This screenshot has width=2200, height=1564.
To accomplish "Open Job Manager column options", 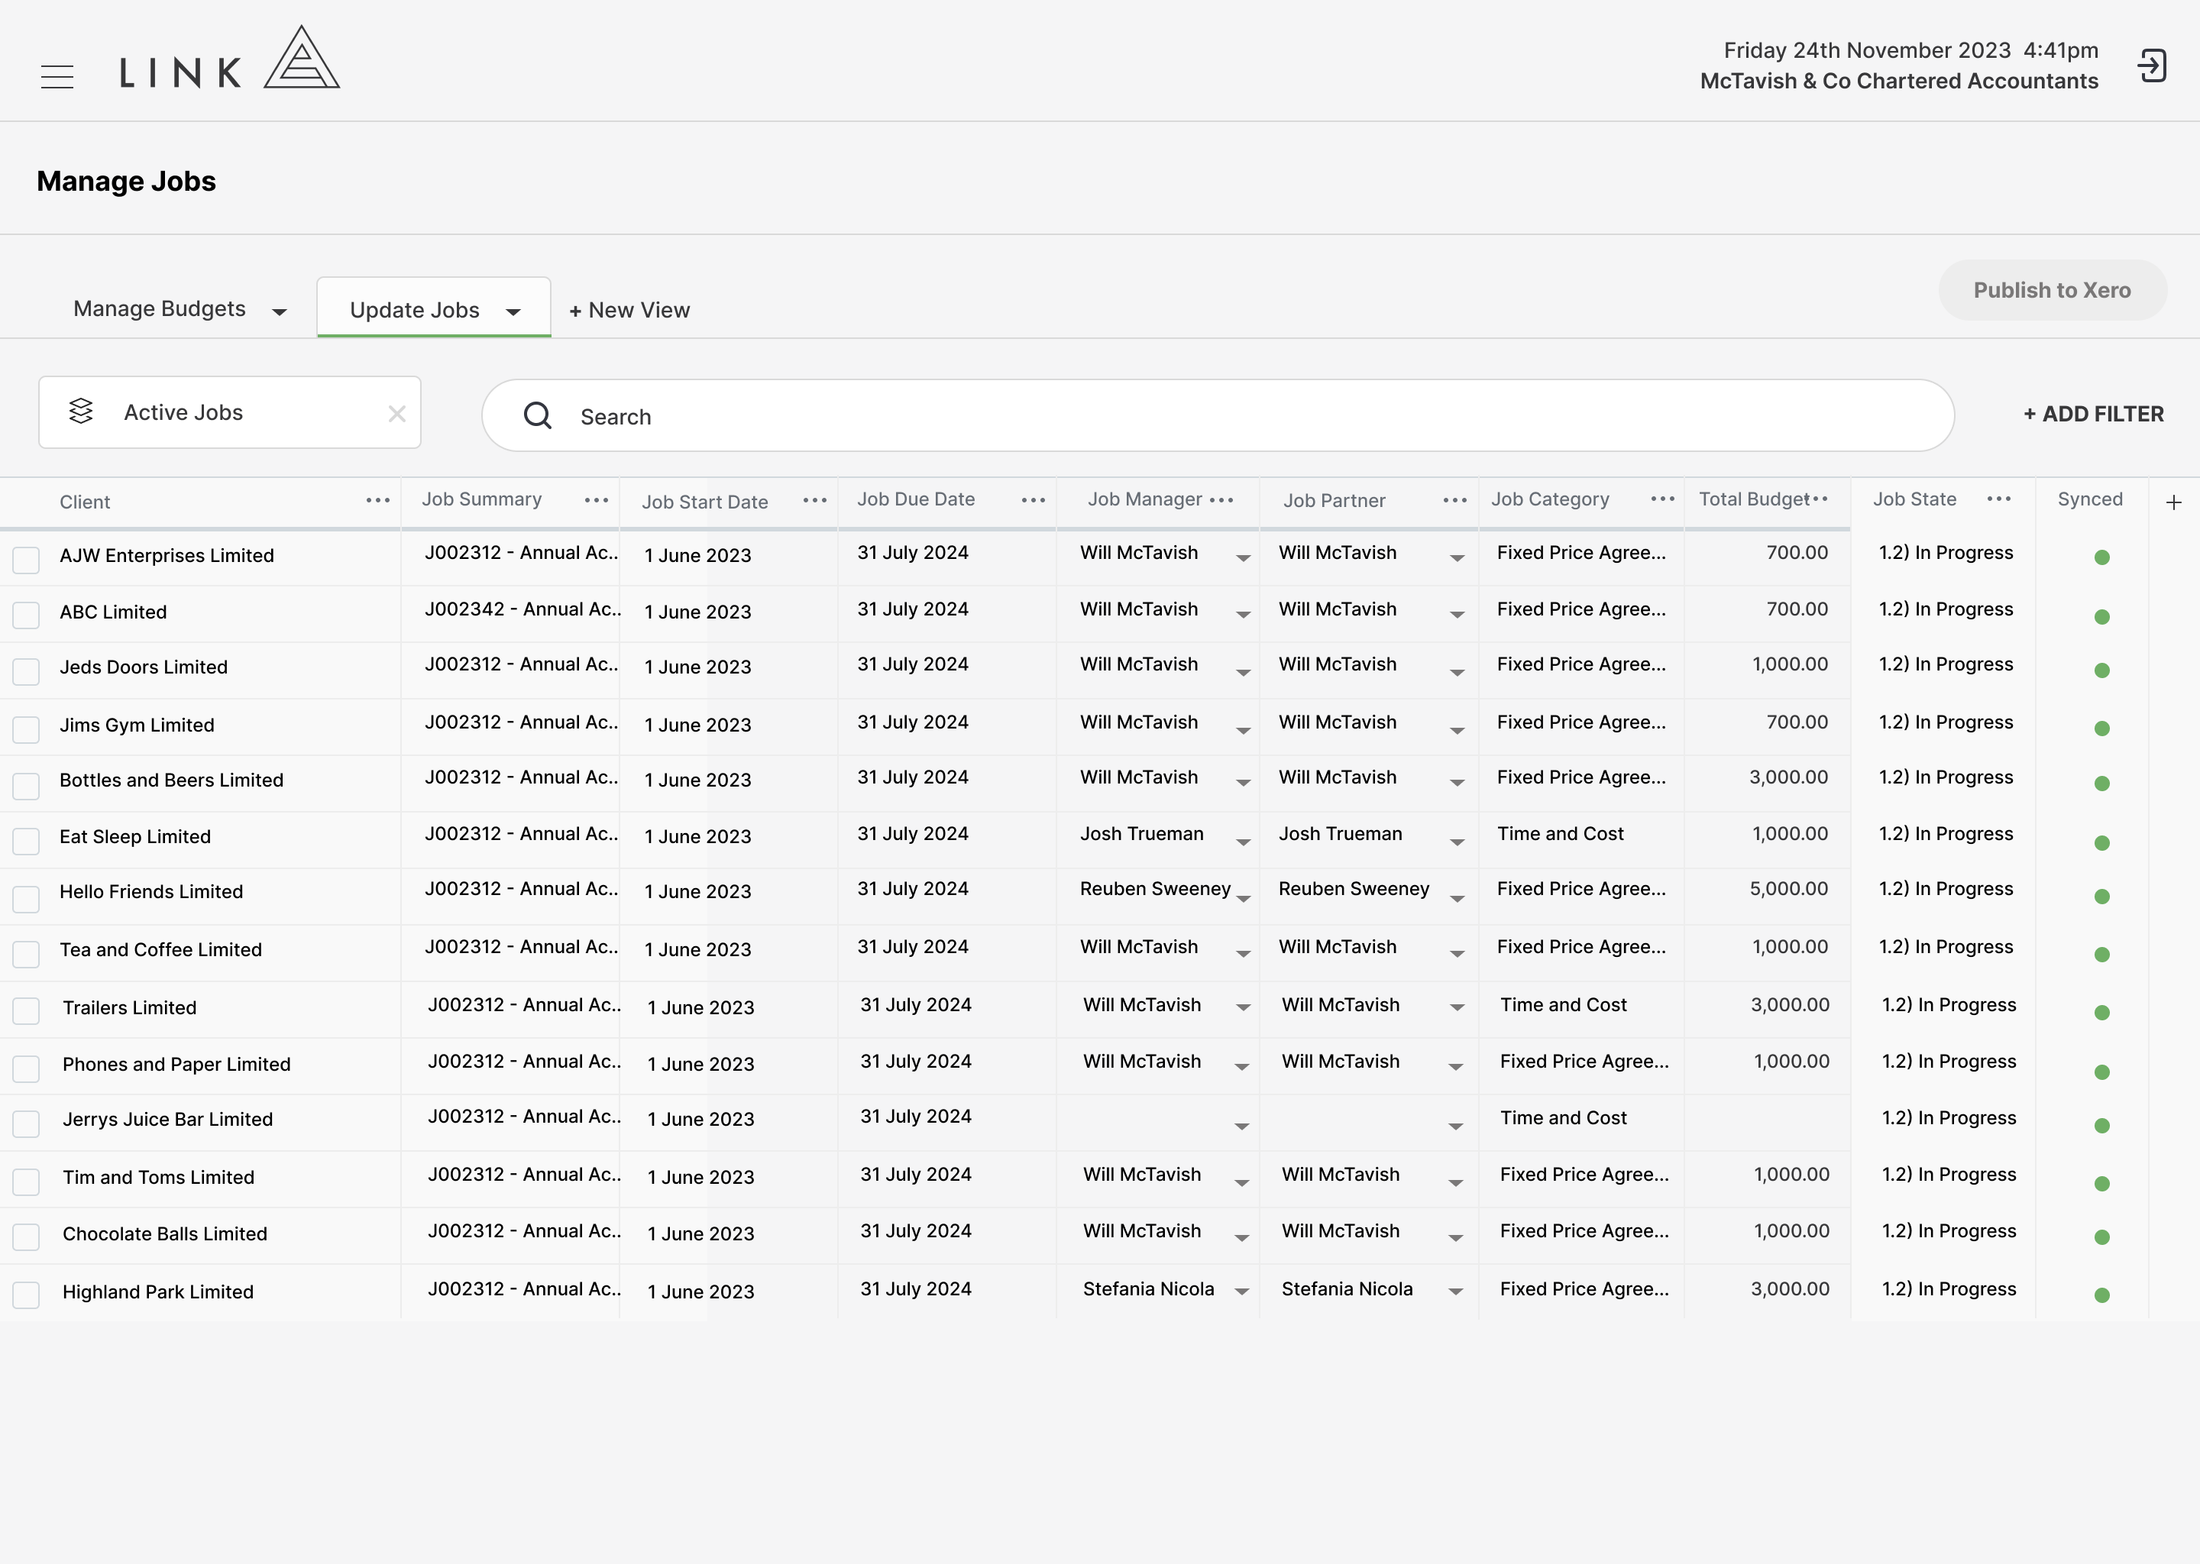I will 1222,500.
